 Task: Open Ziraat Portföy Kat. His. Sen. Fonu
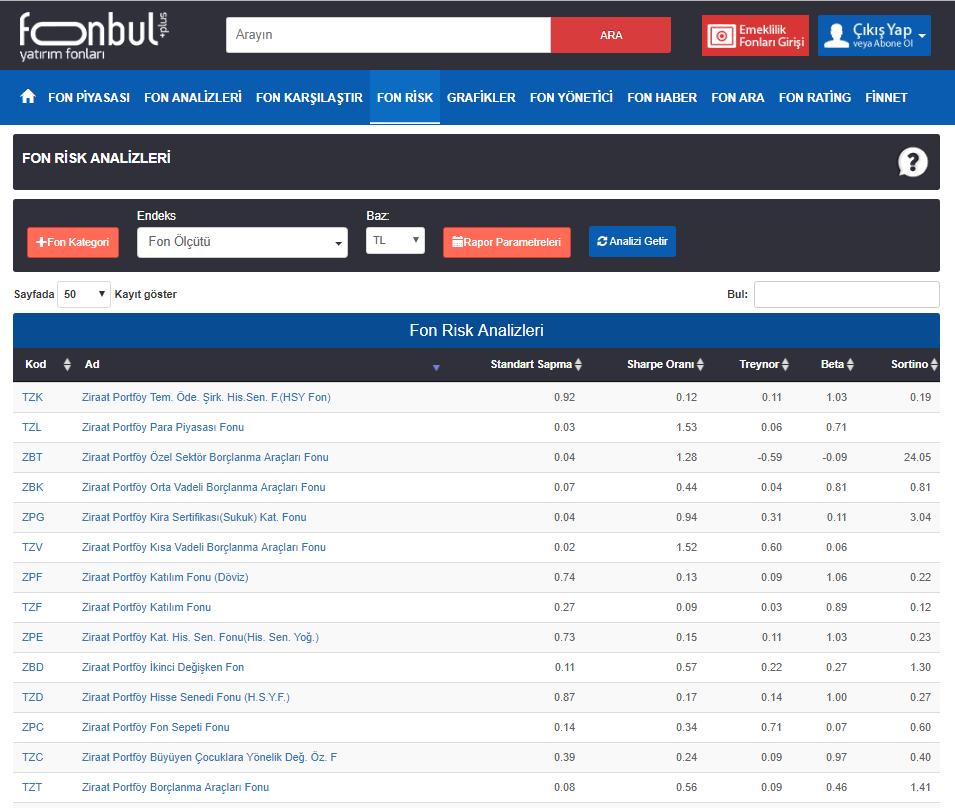(200, 637)
